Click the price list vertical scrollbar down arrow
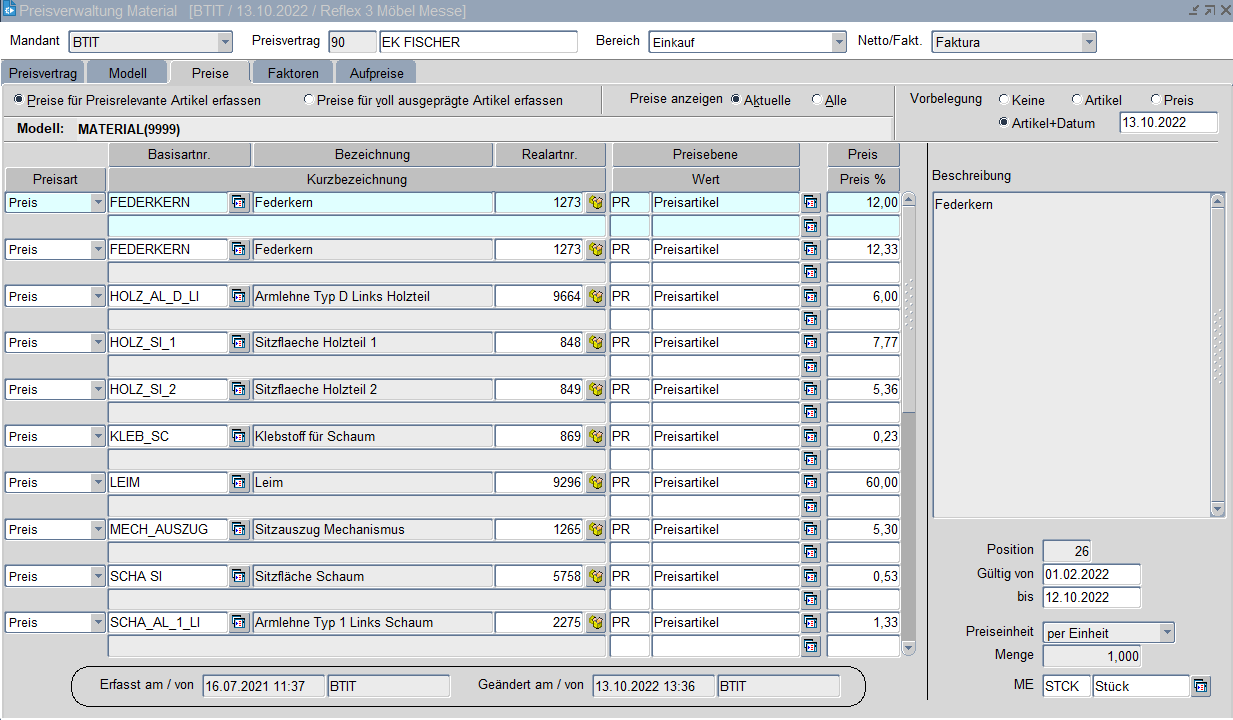 click(908, 648)
